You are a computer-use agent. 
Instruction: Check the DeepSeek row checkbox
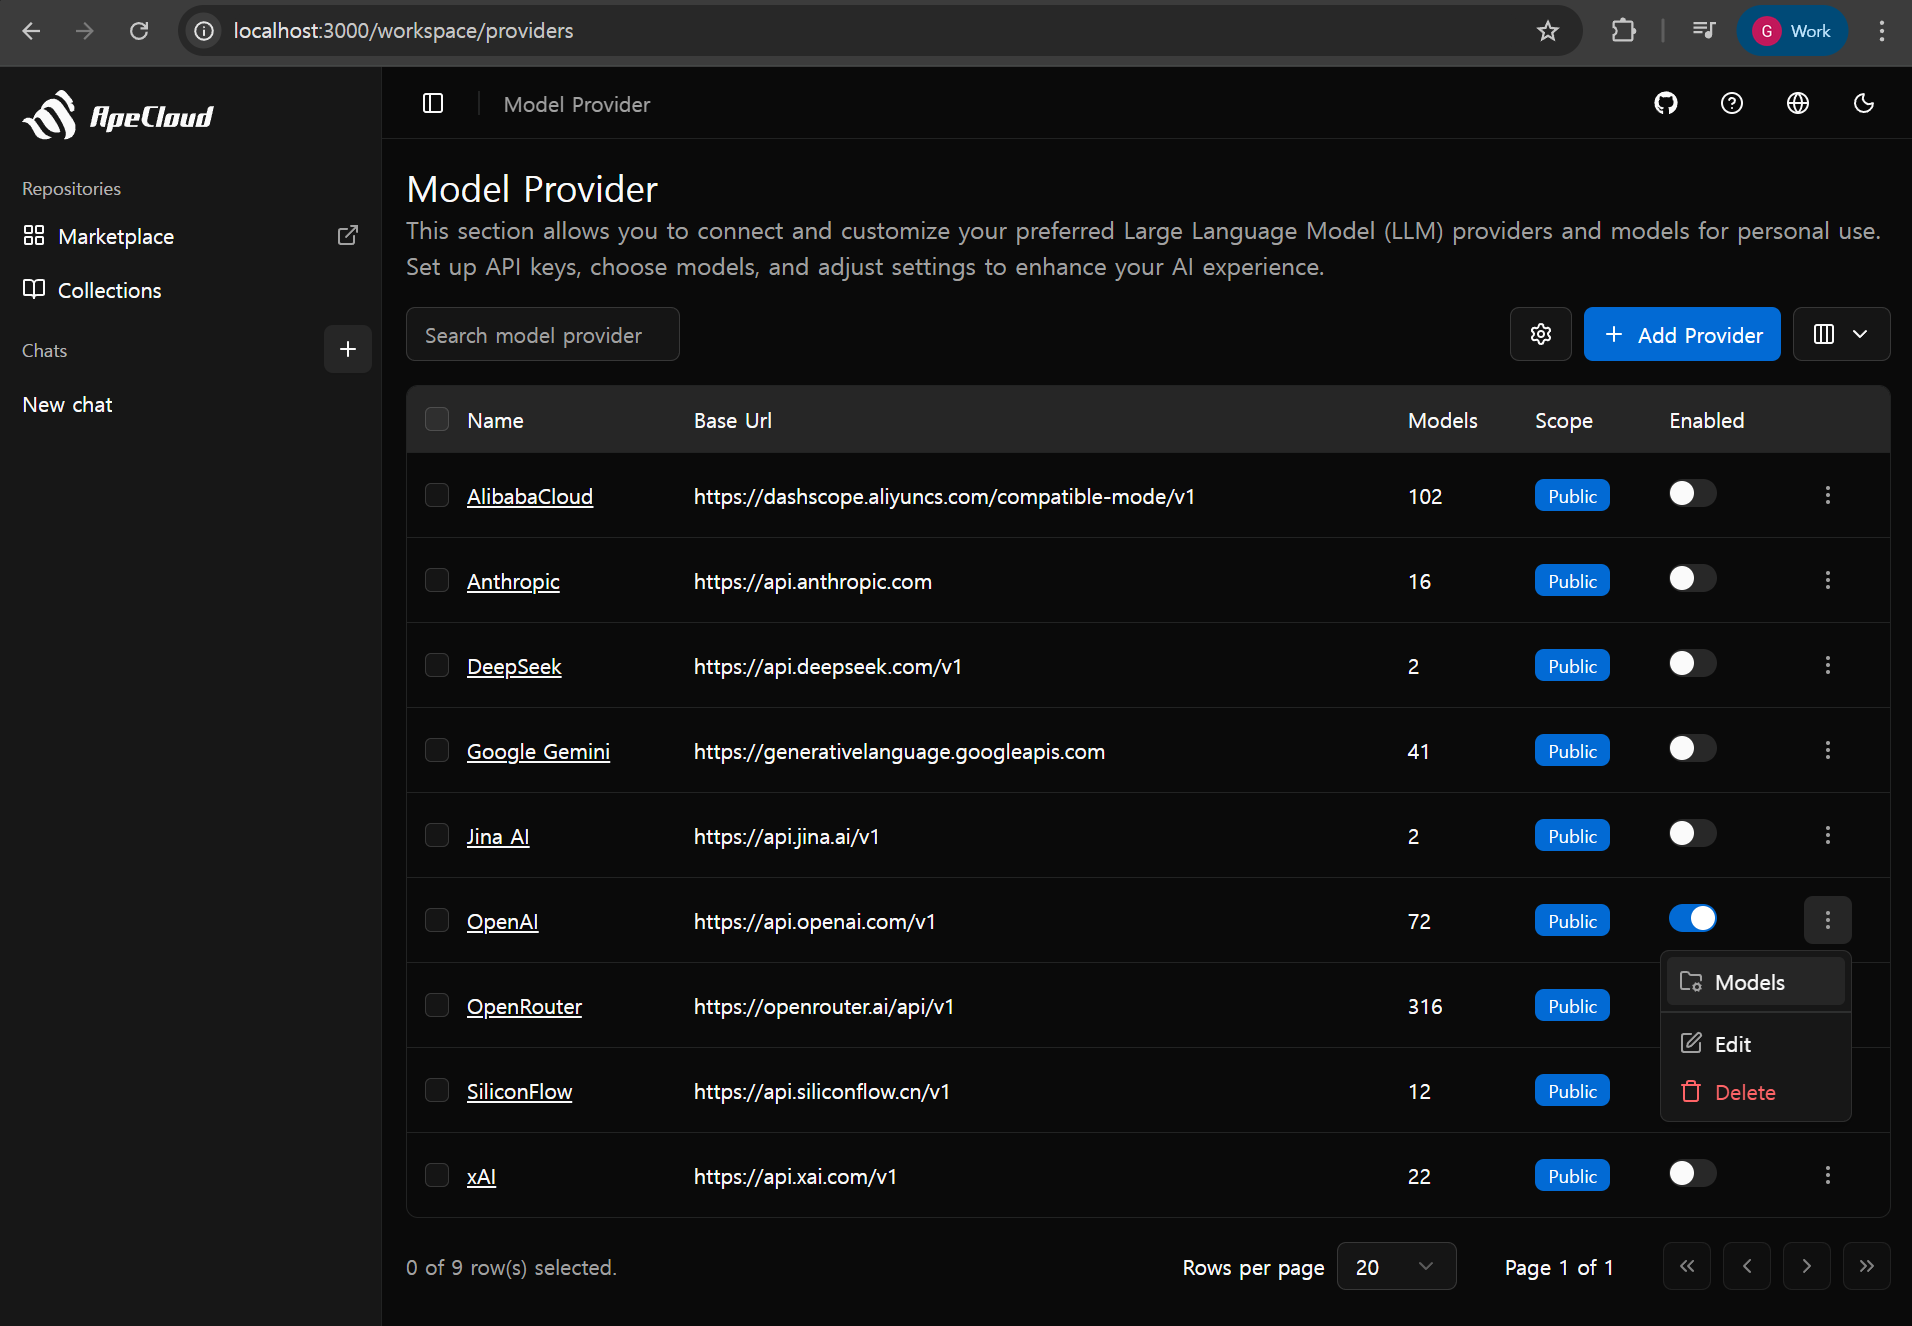pyautogui.click(x=437, y=665)
